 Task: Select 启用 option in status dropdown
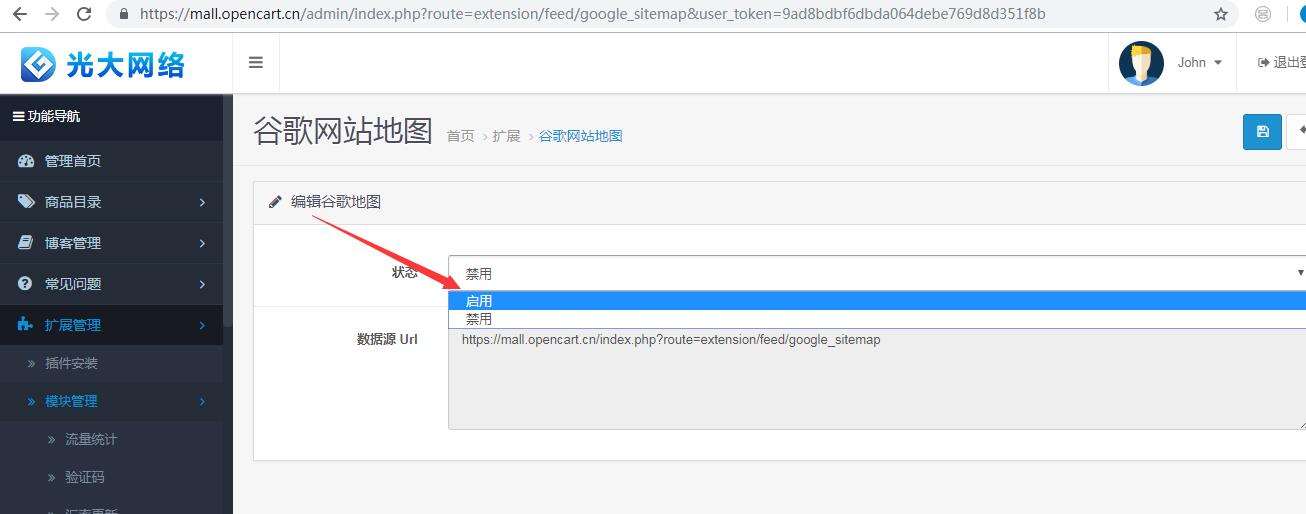click(478, 301)
